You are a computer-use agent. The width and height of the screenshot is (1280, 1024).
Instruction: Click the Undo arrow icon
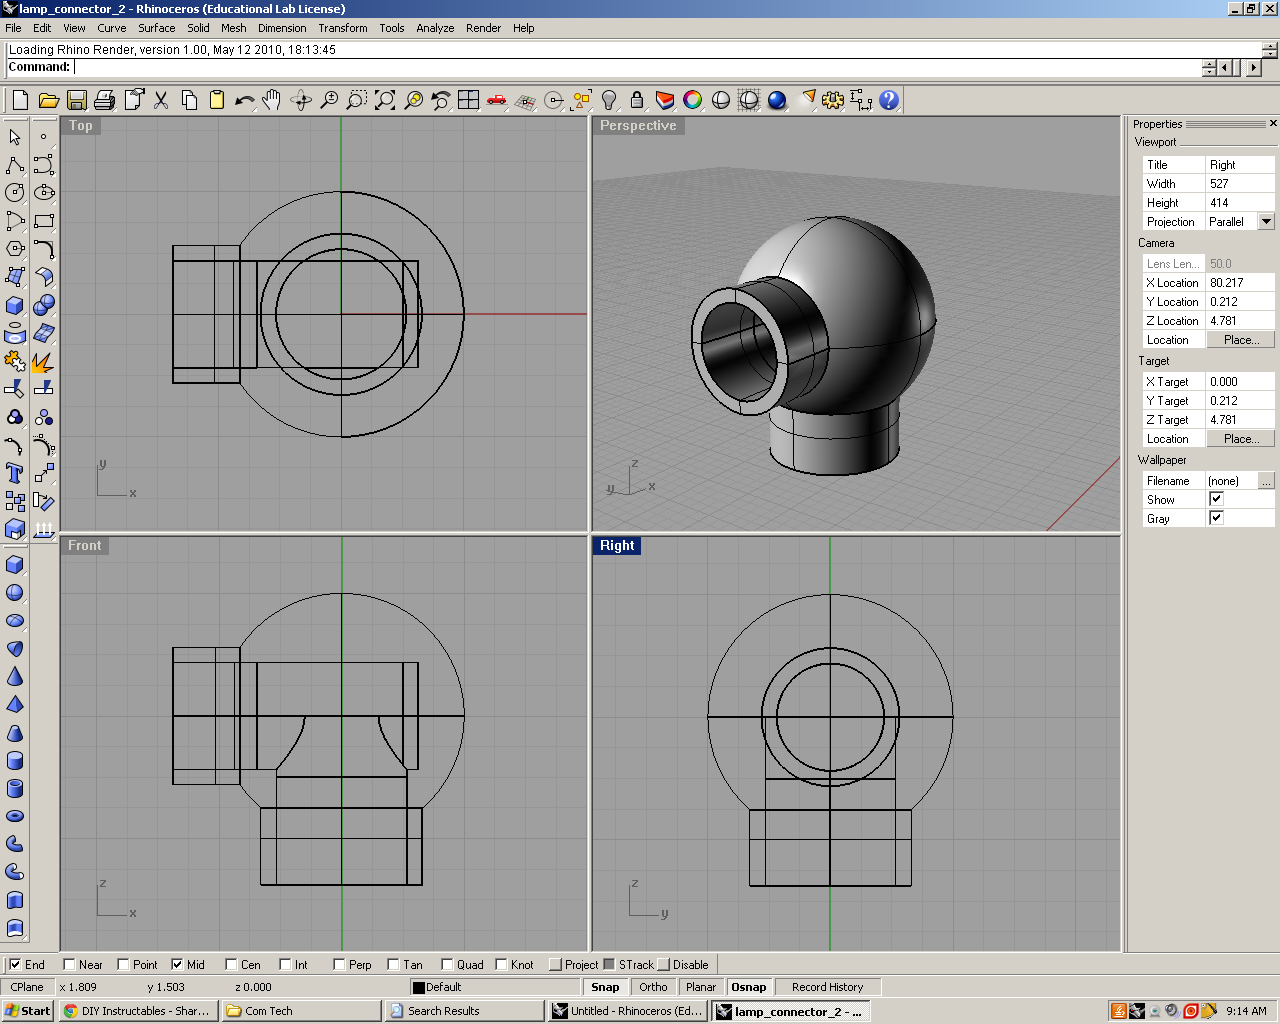coord(244,100)
